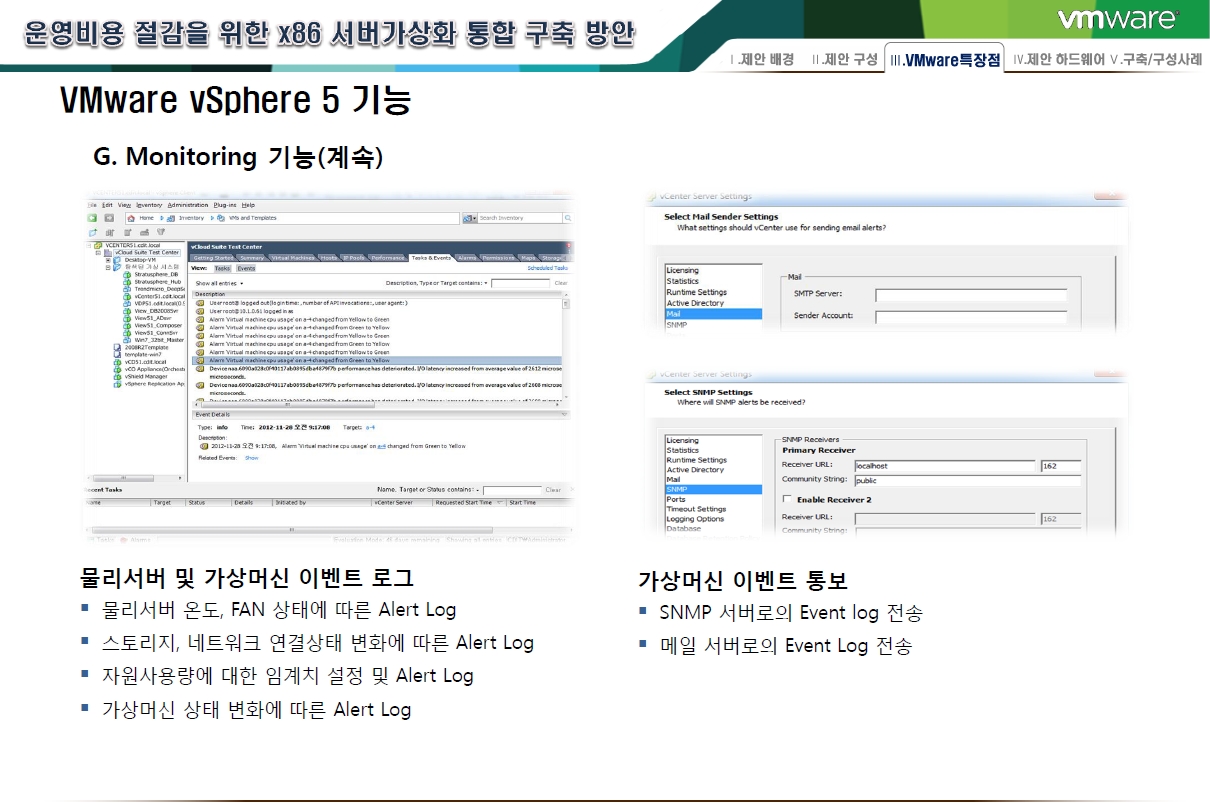
Task: Open the Edit menu
Action: click(x=106, y=204)
